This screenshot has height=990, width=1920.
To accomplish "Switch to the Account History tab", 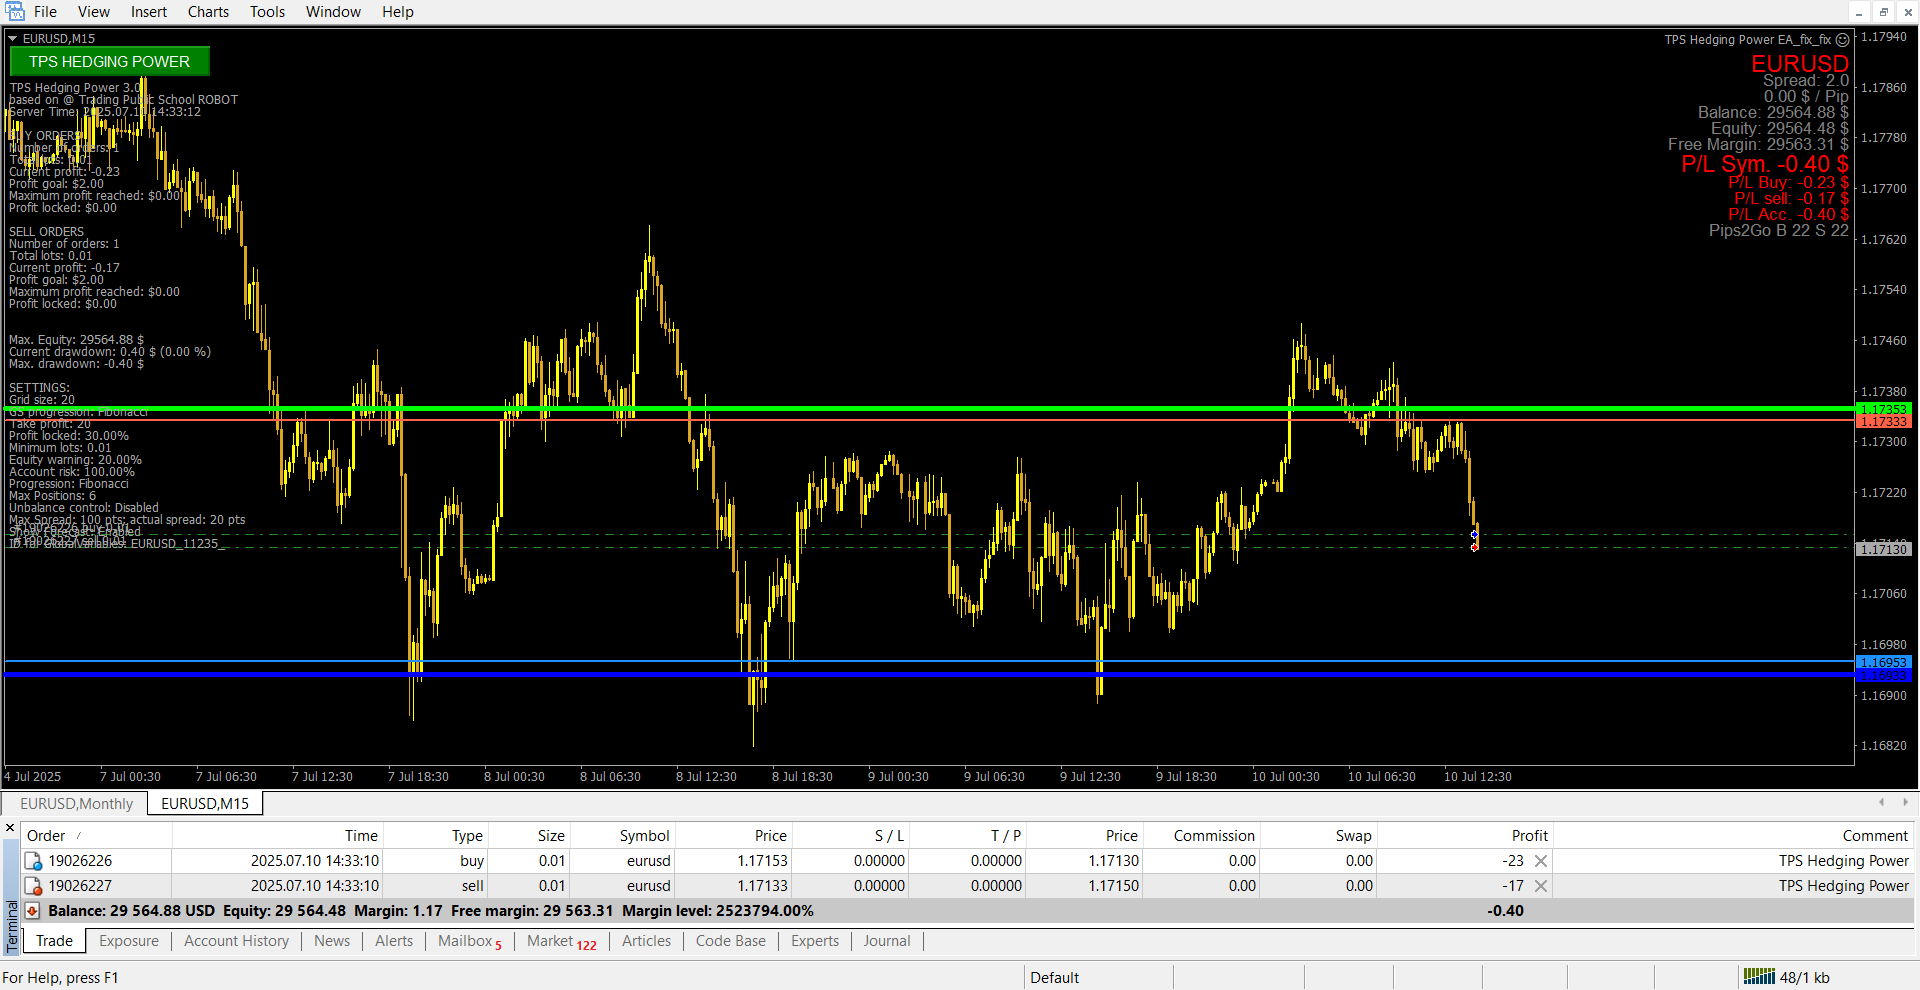I will [x=236, y=941].
